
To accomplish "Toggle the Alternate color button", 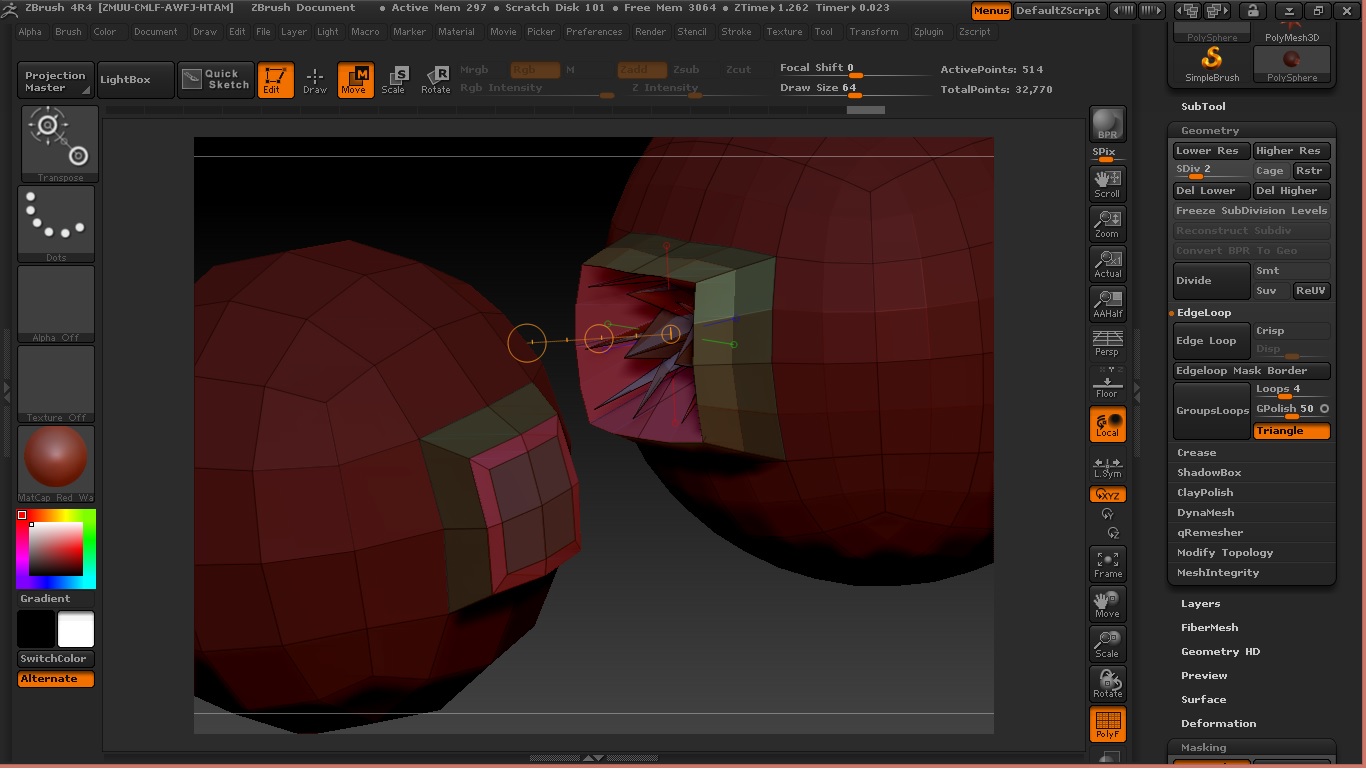I will click(x=56, y=679).
